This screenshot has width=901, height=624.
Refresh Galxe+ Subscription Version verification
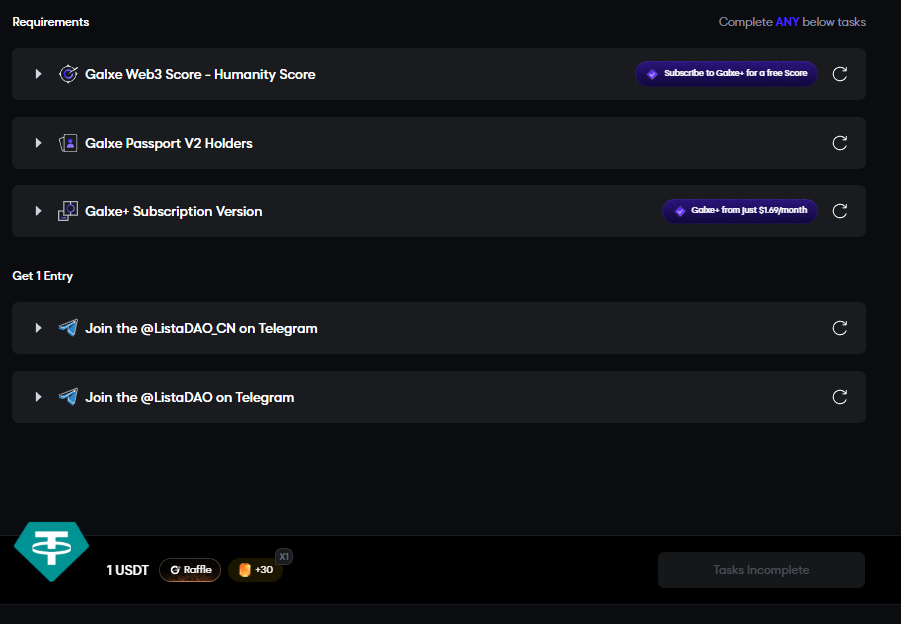[840, 211]
